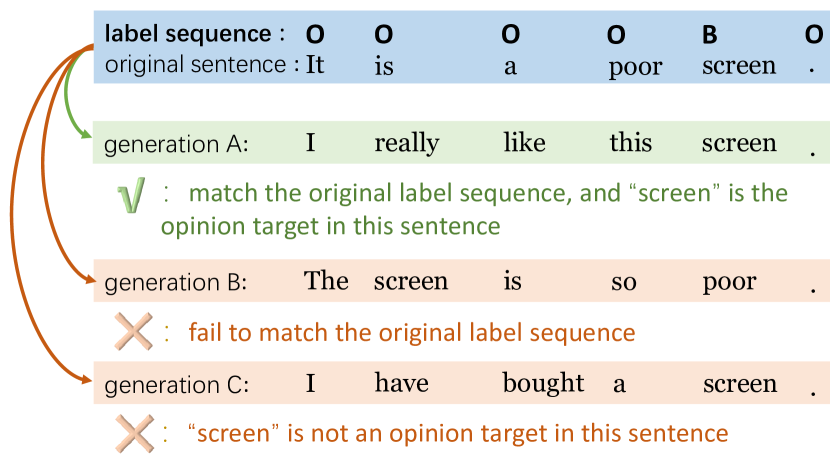This screenshot has height=457, width=830.
Task: Select the "label sequence" heading text
Action: pos(188,34)
